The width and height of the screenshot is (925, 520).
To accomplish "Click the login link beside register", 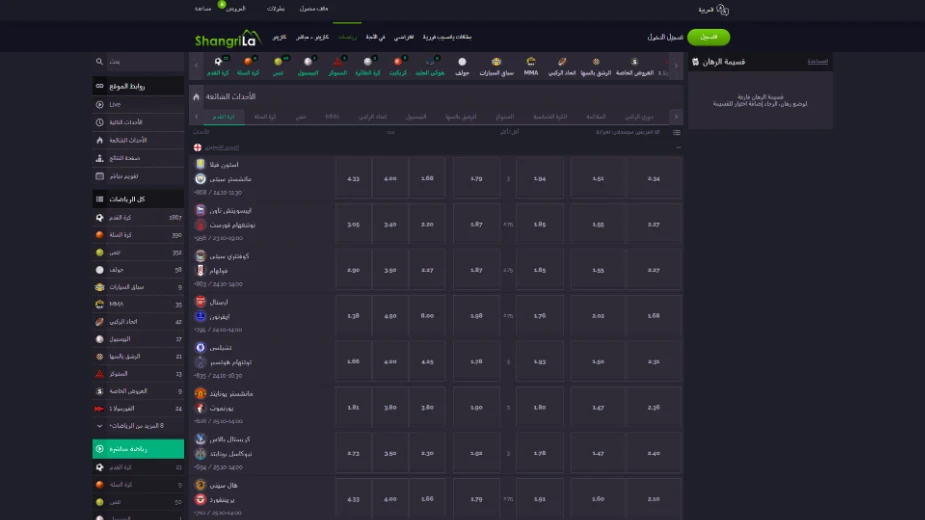I will pyautogui.click(x=665, y=37).
